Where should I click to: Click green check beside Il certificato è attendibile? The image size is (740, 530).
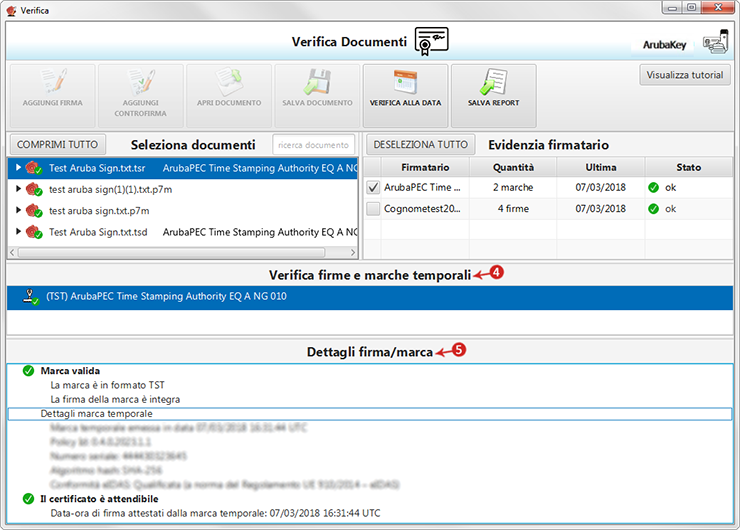pyautogui.click(x=28, y=499)
